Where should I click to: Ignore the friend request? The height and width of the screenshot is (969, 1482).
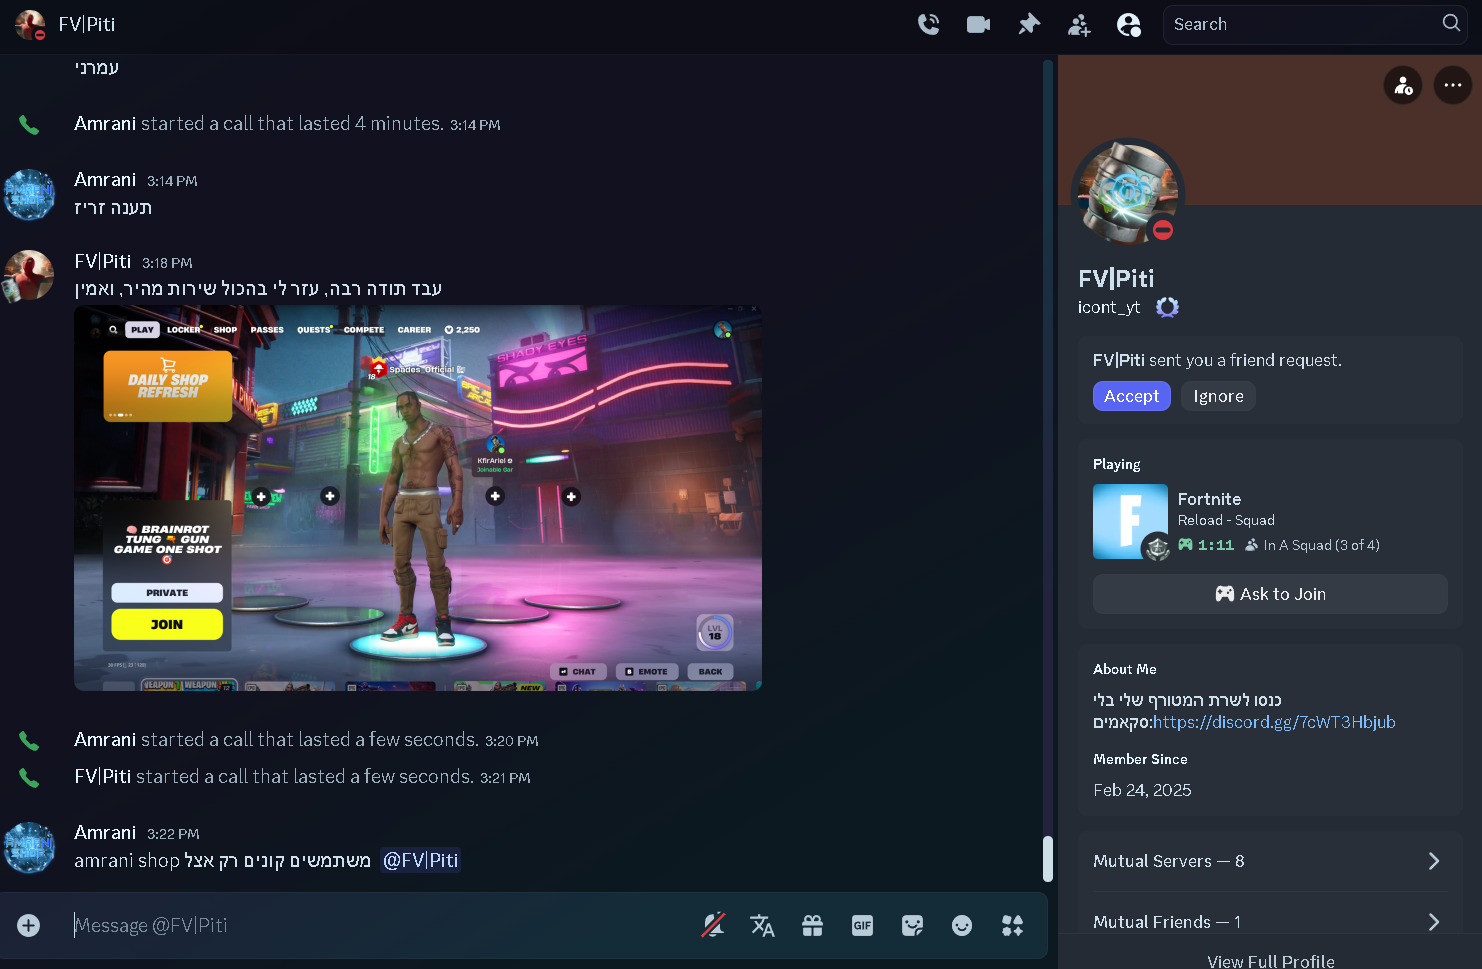1218,396
